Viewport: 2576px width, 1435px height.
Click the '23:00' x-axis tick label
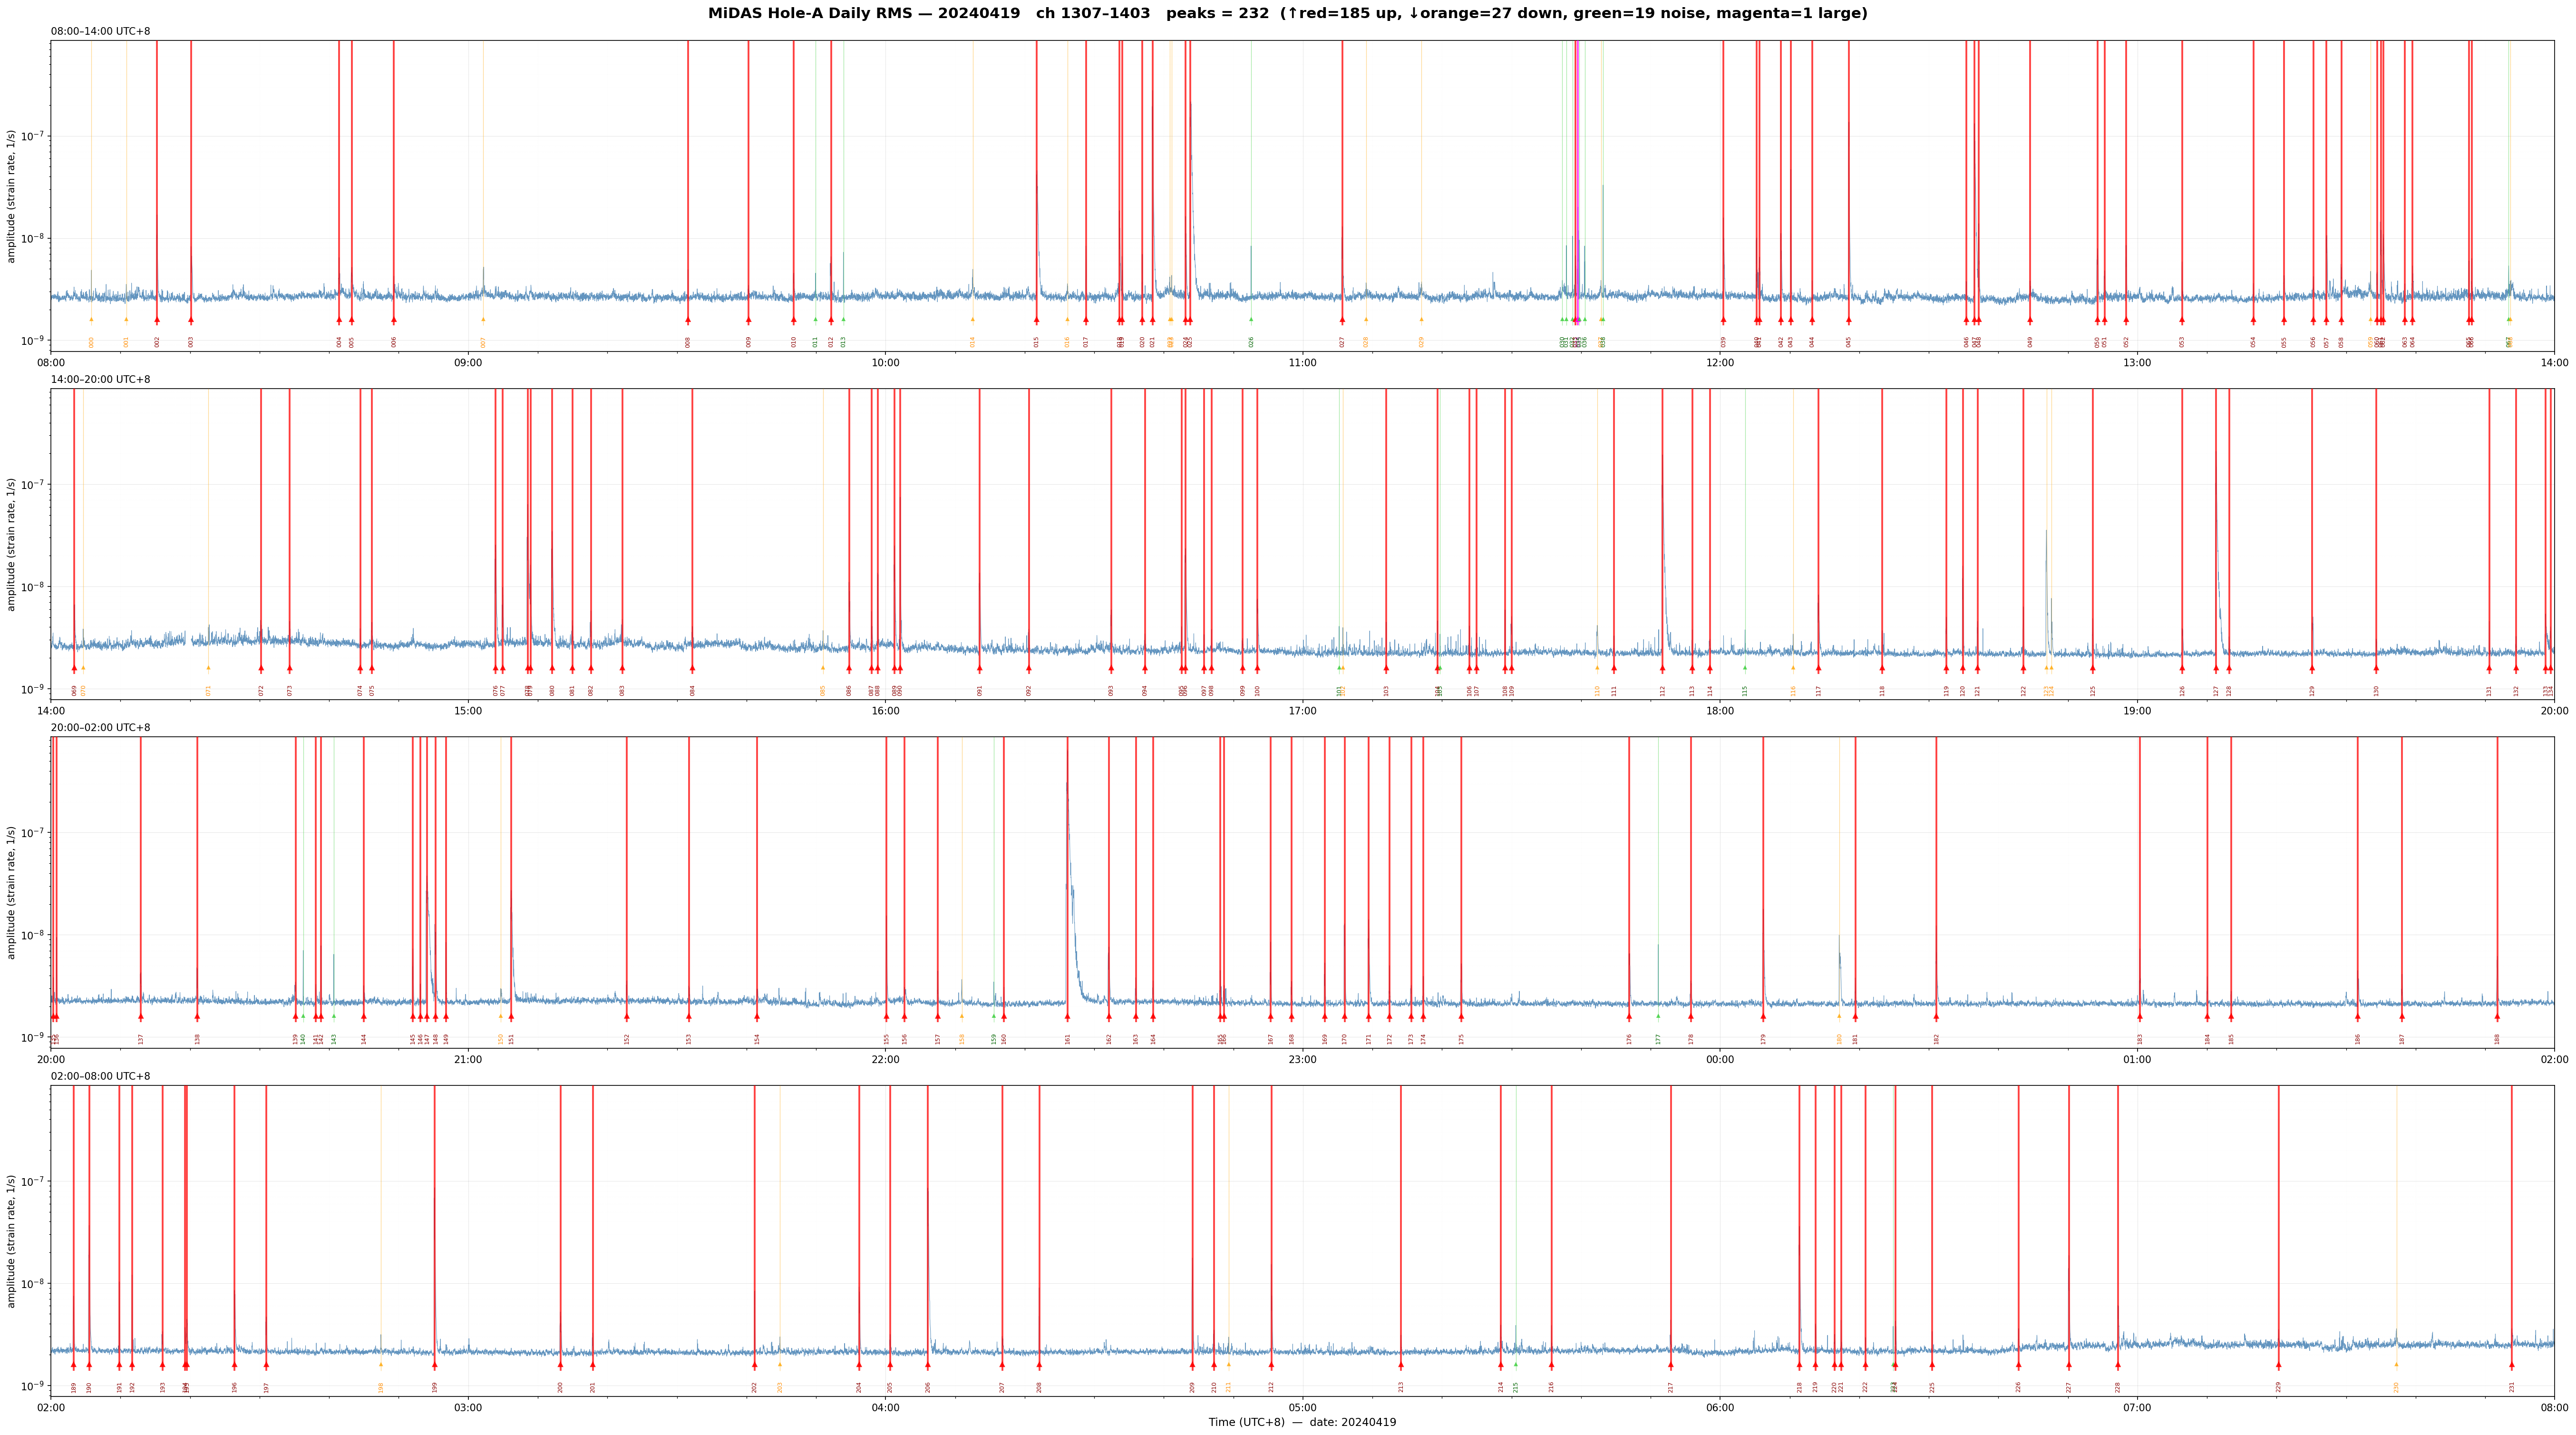1302,1060
